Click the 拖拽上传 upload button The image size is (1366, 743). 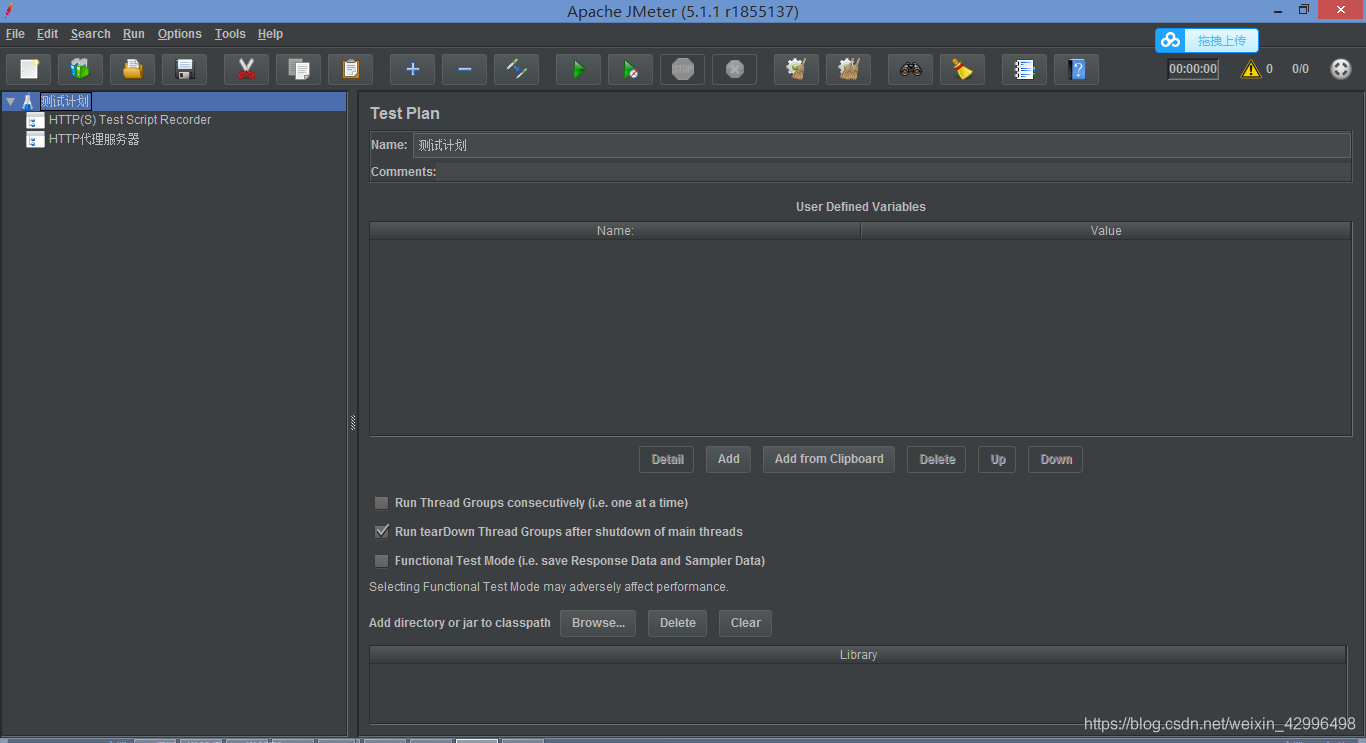click(x=1207, y=40)
